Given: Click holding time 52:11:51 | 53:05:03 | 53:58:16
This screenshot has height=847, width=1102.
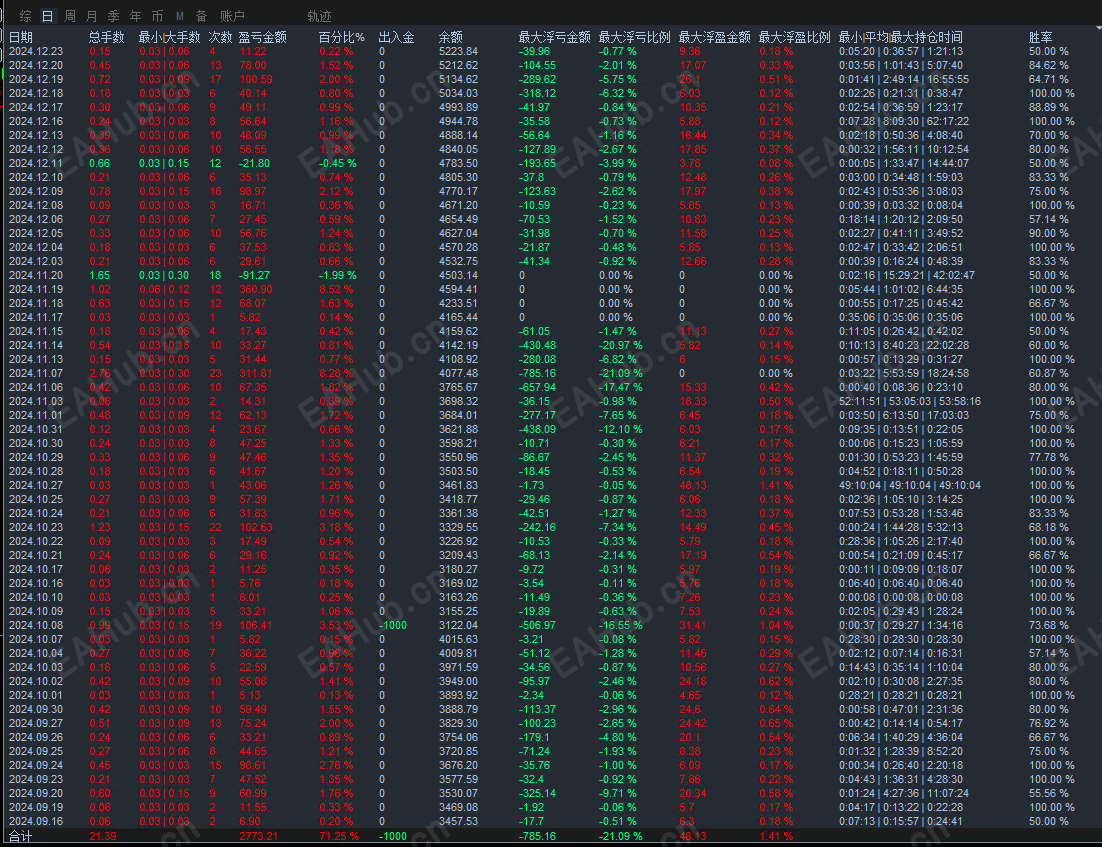Looking at the screenshot, I should click(x=909, y=401).
